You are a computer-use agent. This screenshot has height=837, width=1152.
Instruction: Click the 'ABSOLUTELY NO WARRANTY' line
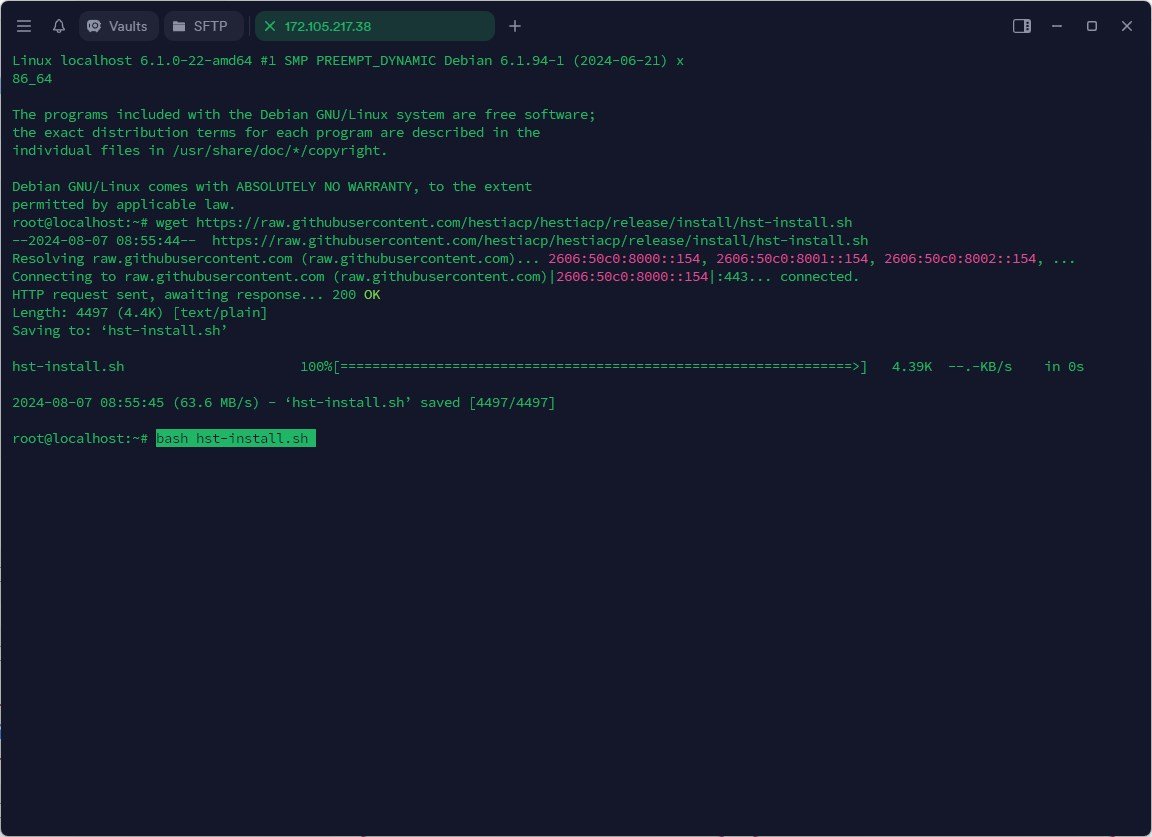272,187
